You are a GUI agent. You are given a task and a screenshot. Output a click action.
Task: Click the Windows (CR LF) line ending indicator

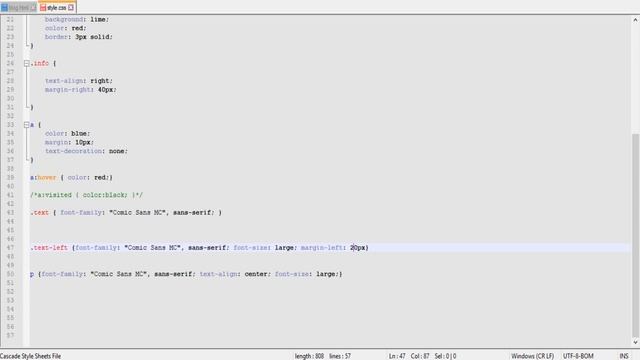point(533,356)
